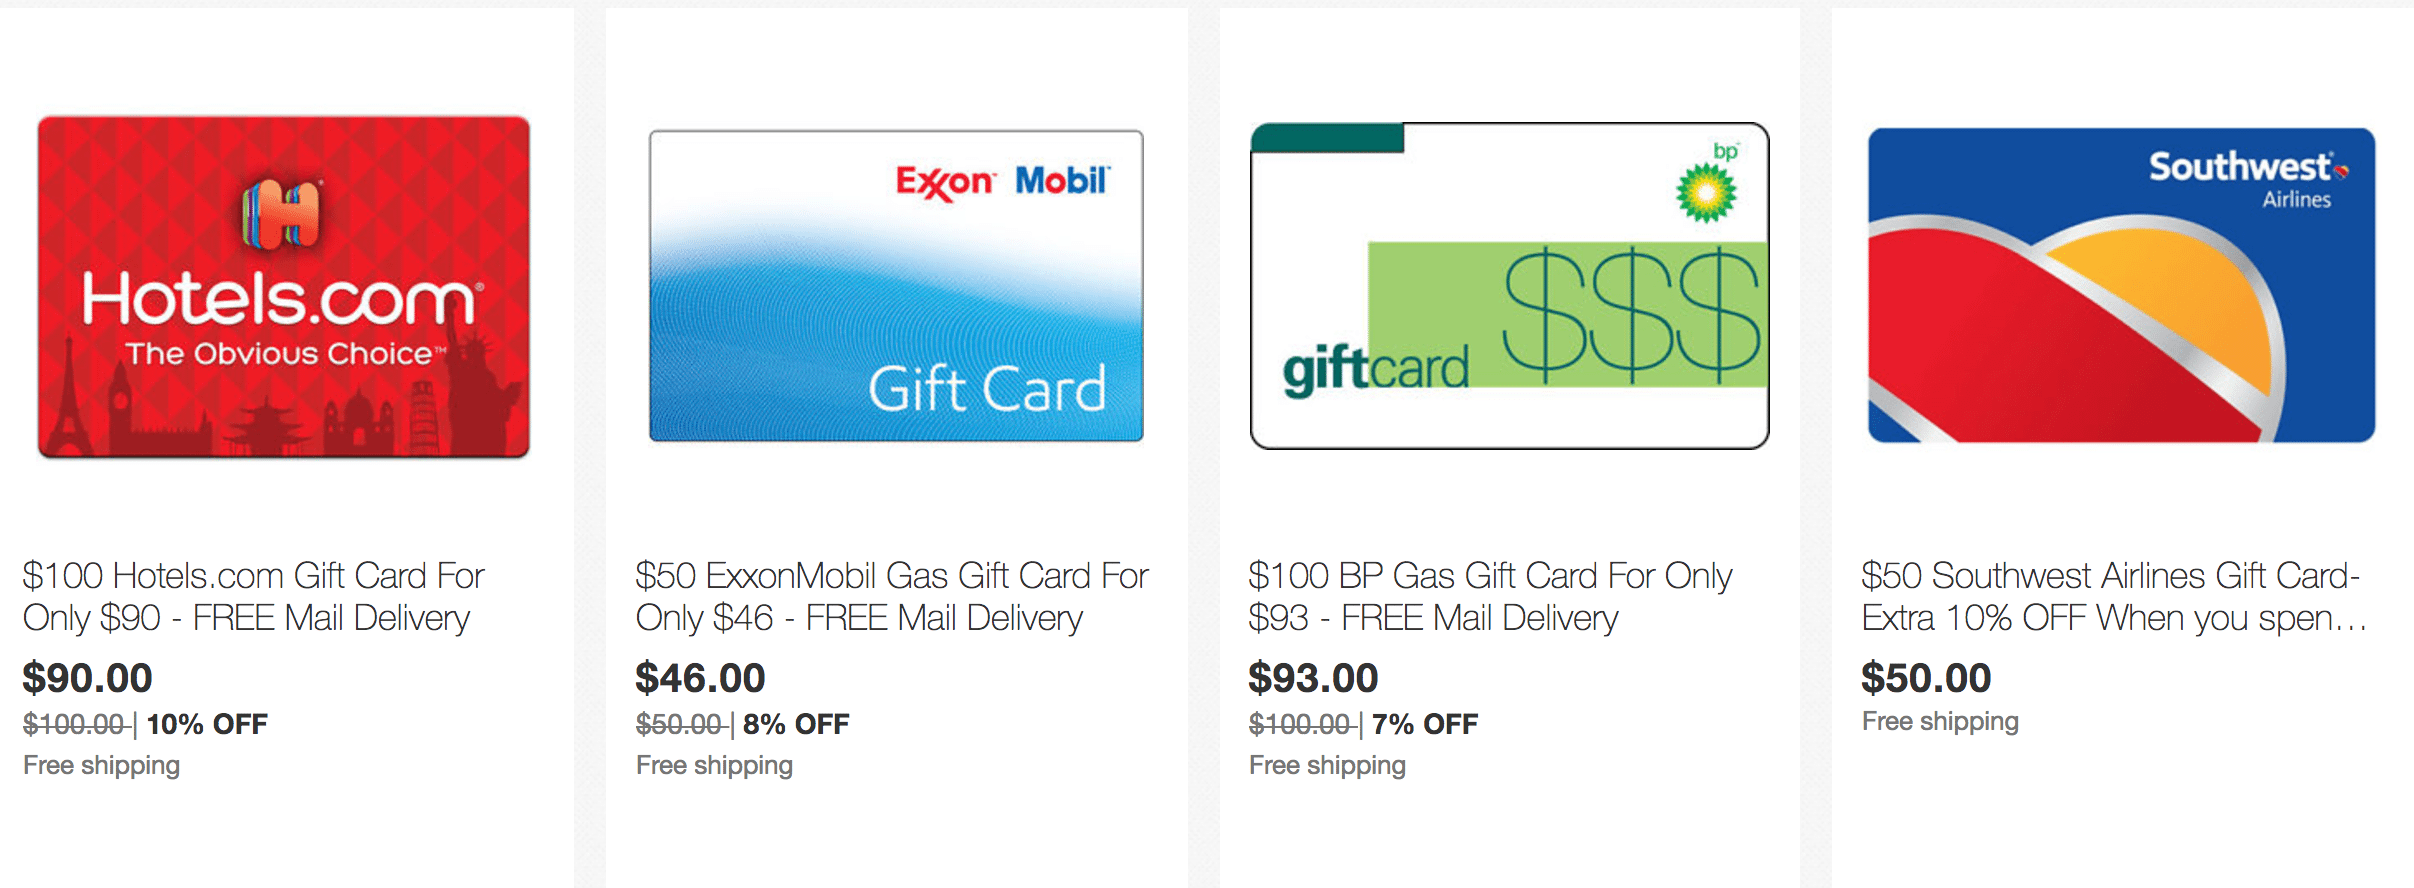
Task: Click the $46.00 price of ExxonMobil card
Action: [700, 678]
